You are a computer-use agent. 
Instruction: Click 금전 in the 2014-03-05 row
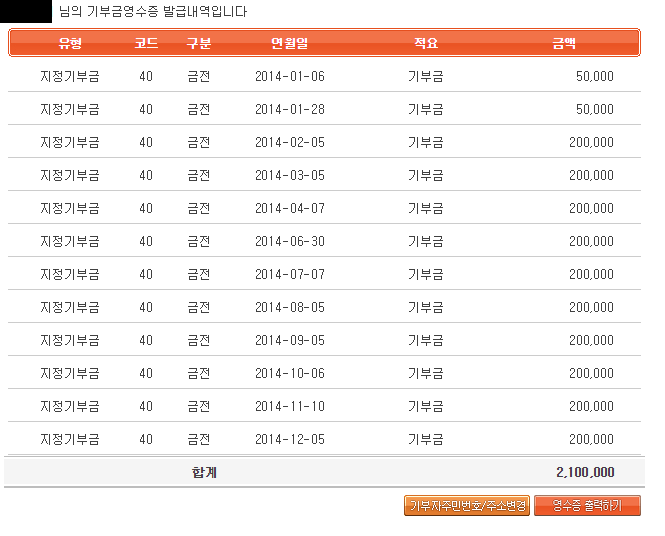tap(199, 176)
